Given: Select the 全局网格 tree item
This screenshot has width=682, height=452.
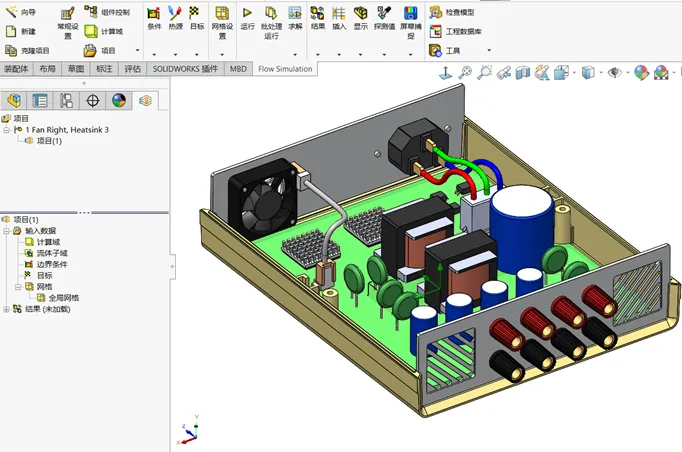Looking at the screenshot, I should pos(63,298).
